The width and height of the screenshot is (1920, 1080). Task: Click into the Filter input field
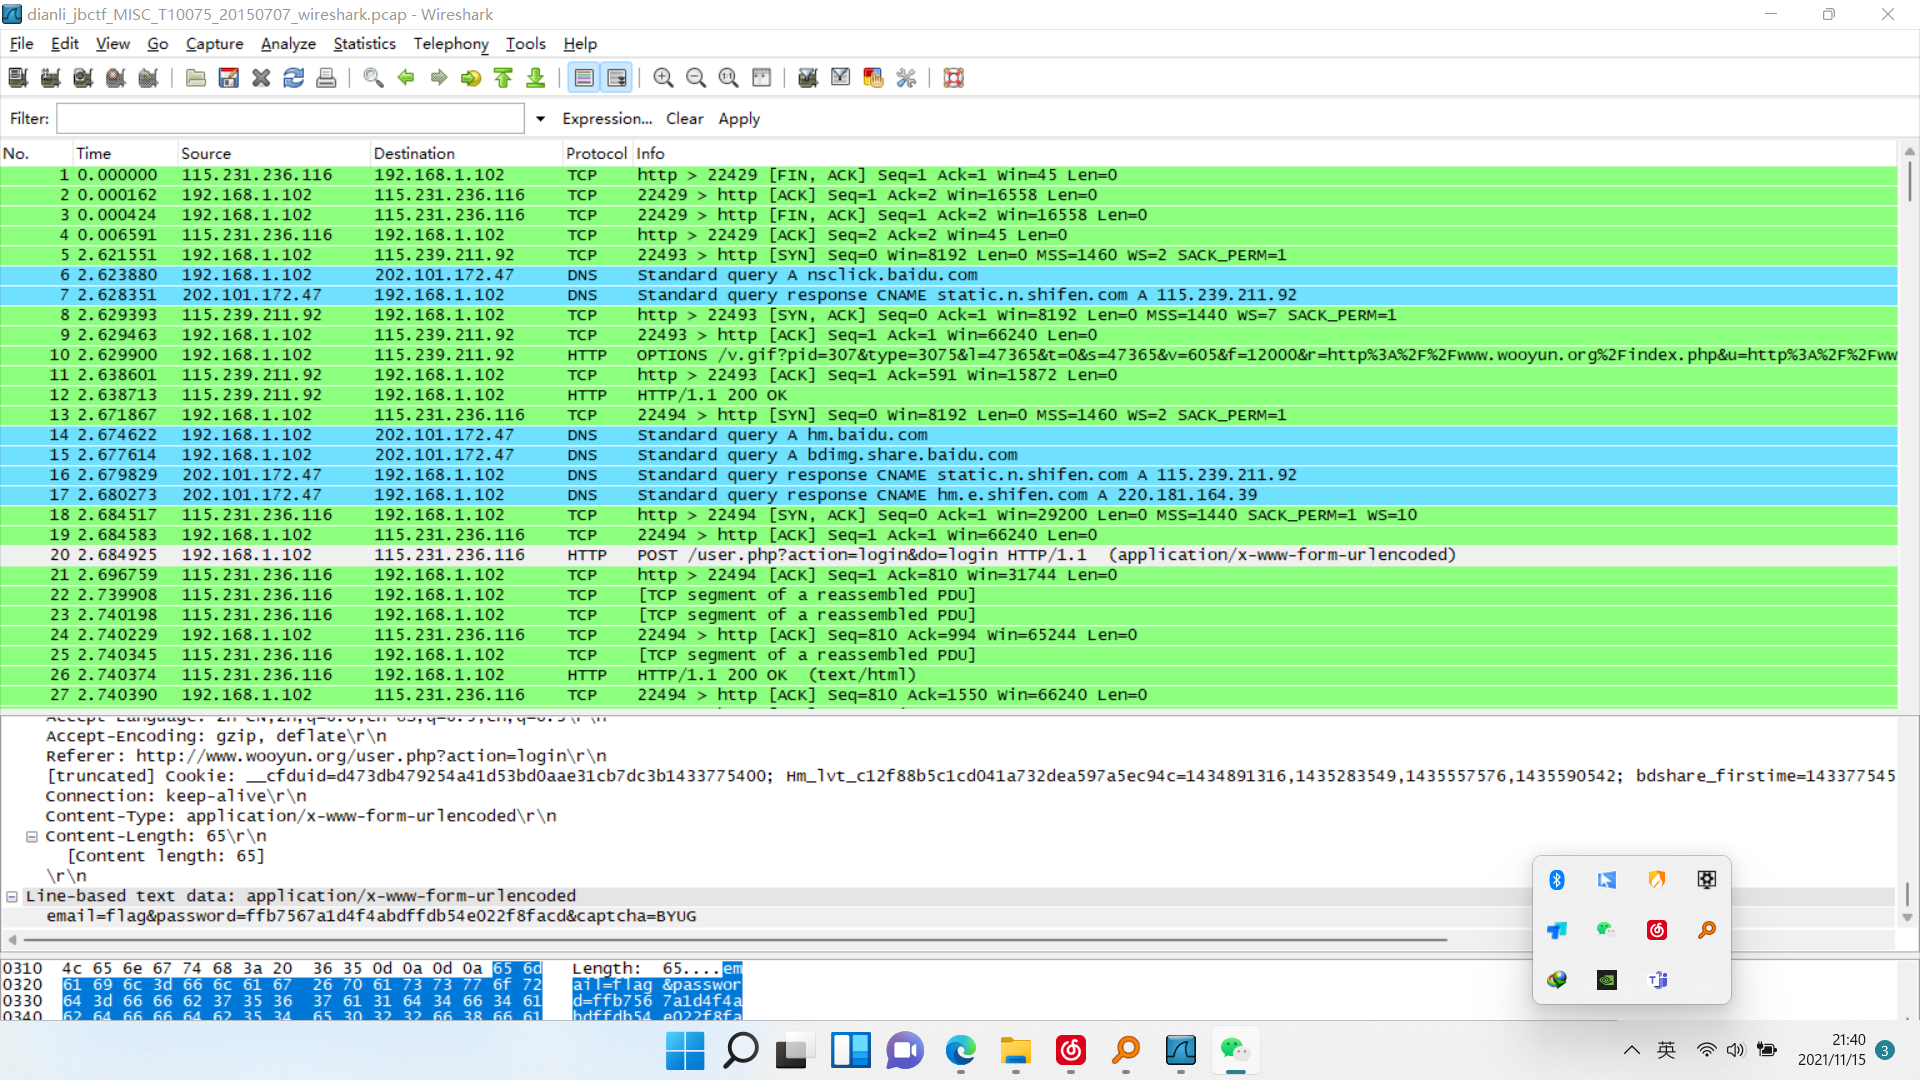(x=290, y=119)
